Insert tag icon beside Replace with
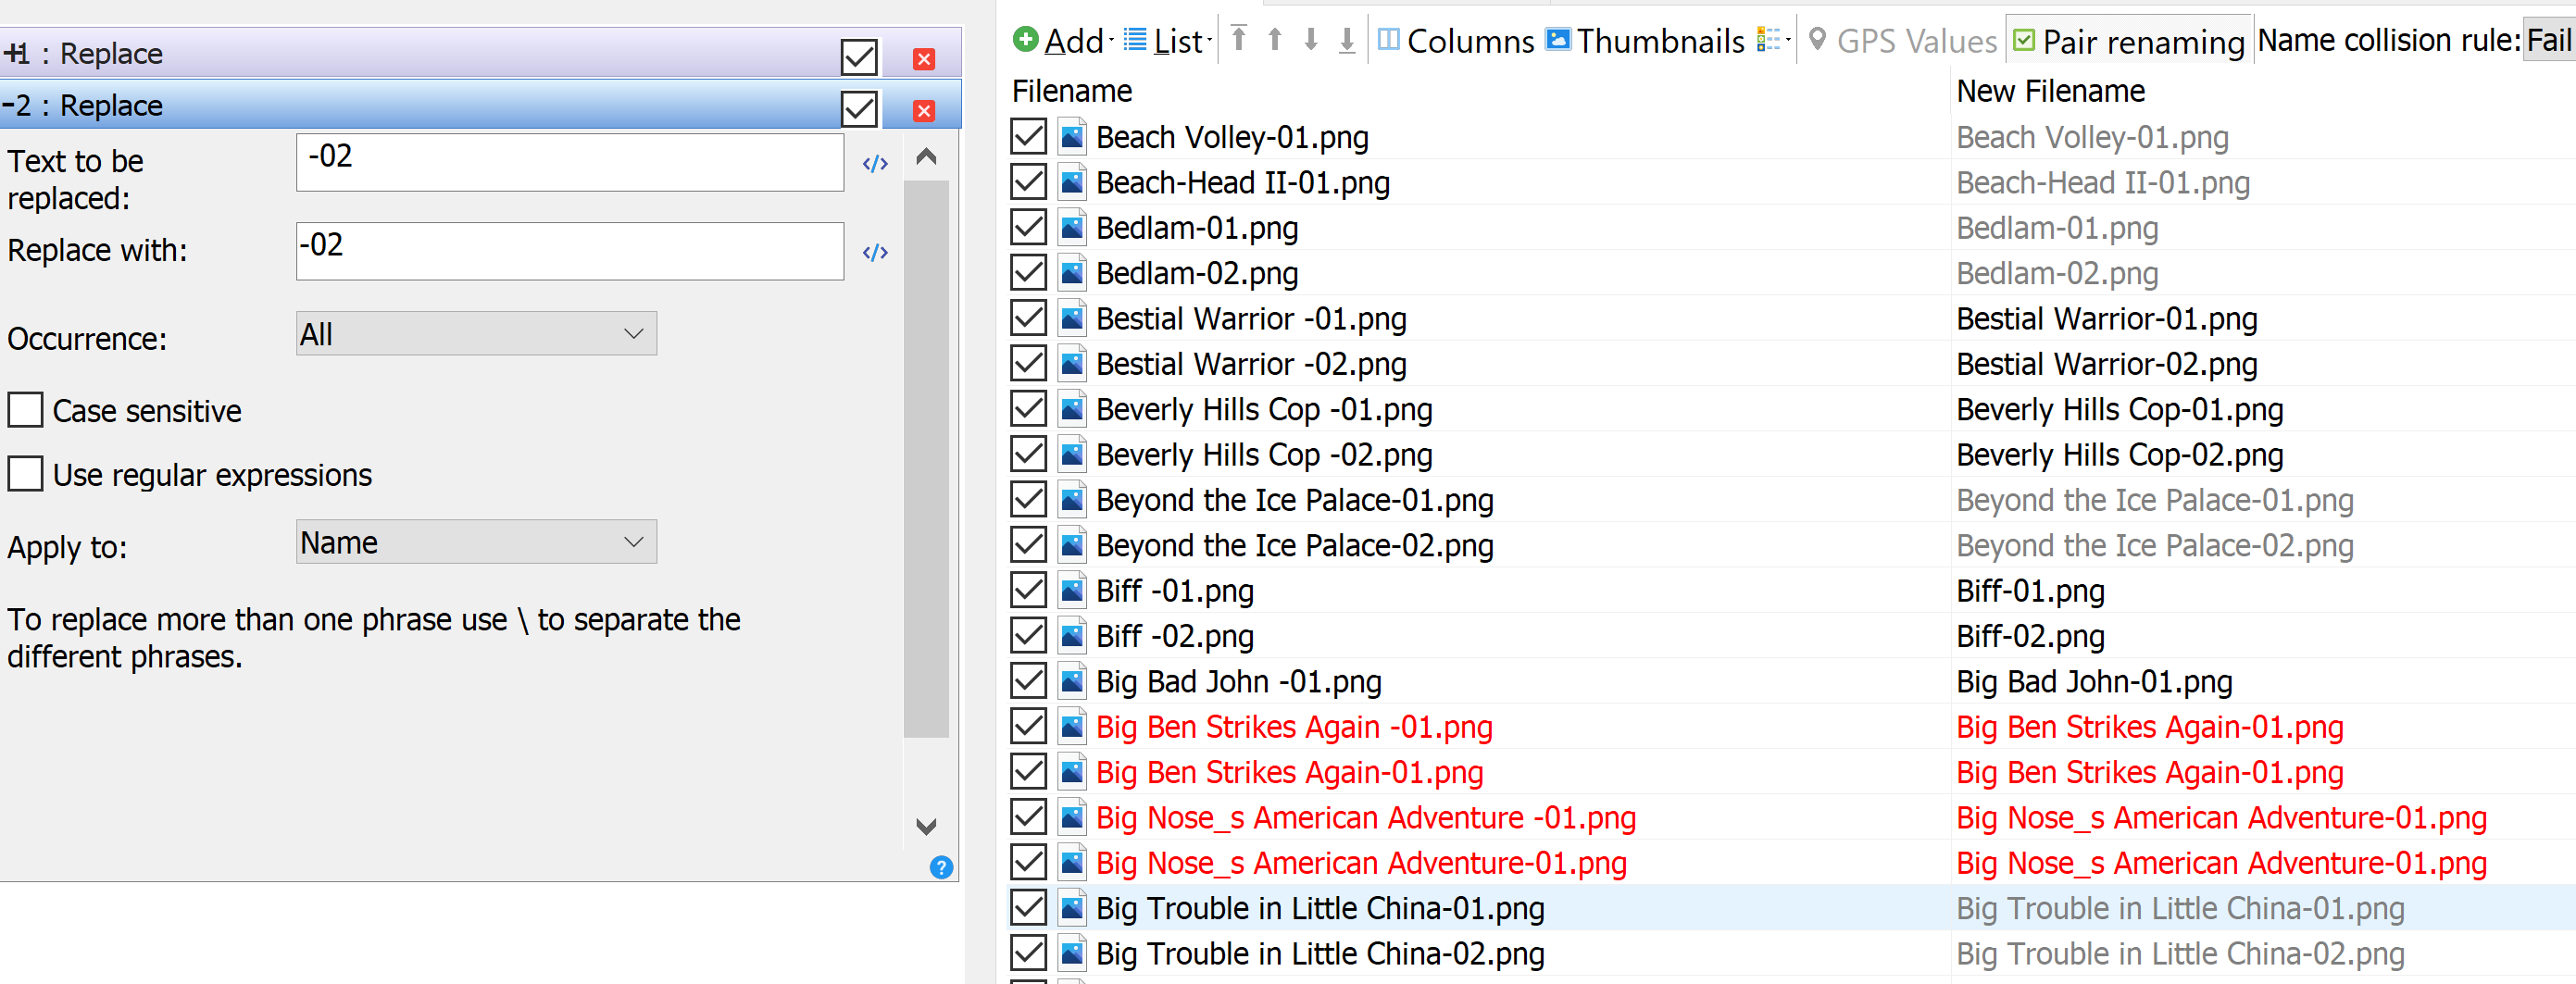 [875, 253]
